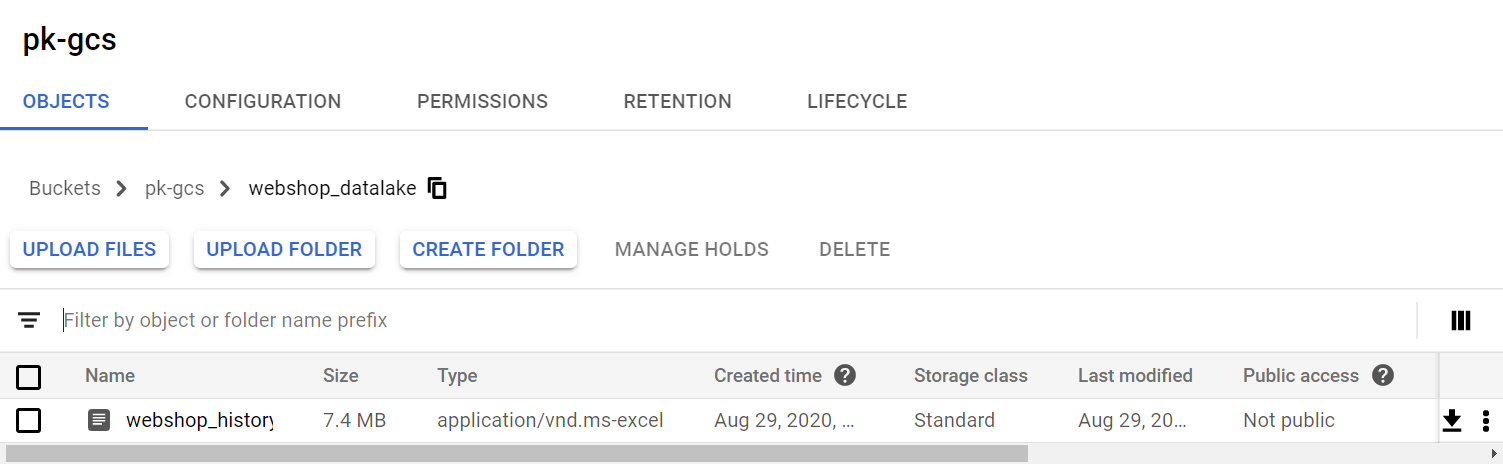Open column display options icon
1503x474 pixels.
(x=1461, y=320)
